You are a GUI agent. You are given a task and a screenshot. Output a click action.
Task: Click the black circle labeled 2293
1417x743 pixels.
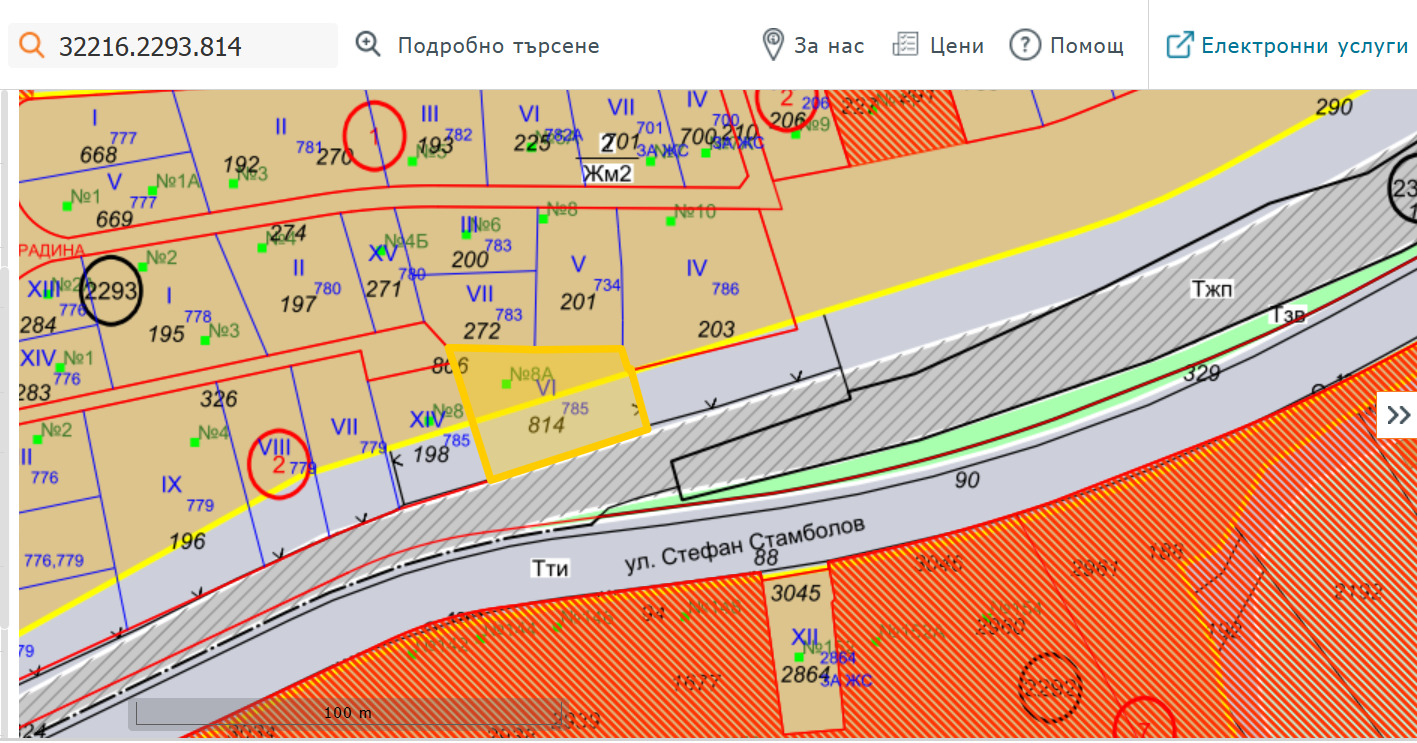(x=110, y=292)
